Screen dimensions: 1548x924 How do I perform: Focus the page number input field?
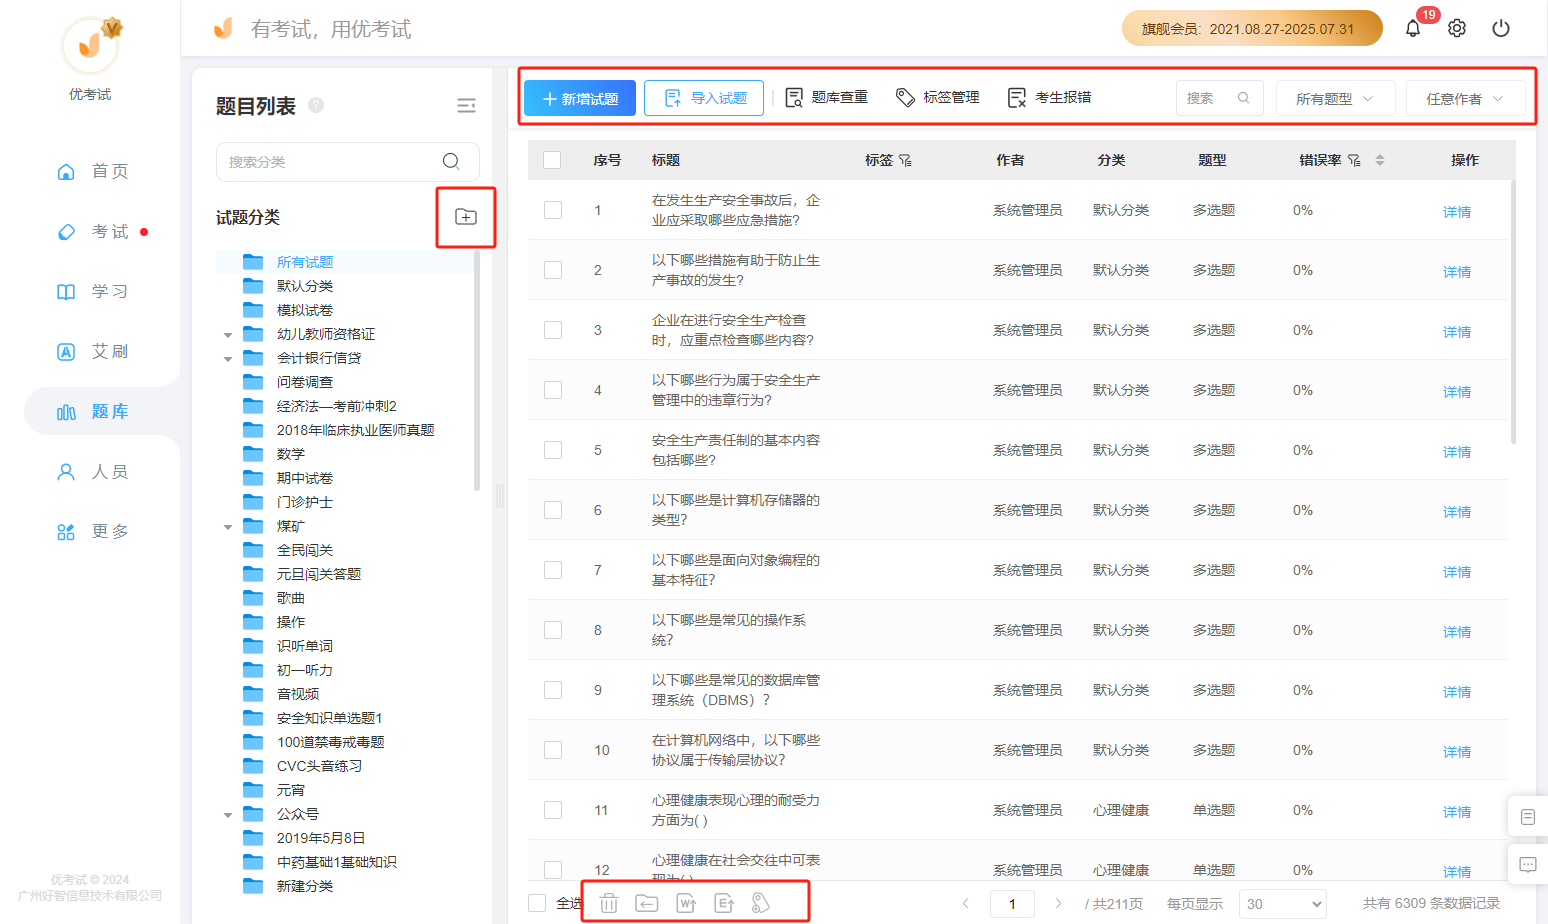[1012, 903]
